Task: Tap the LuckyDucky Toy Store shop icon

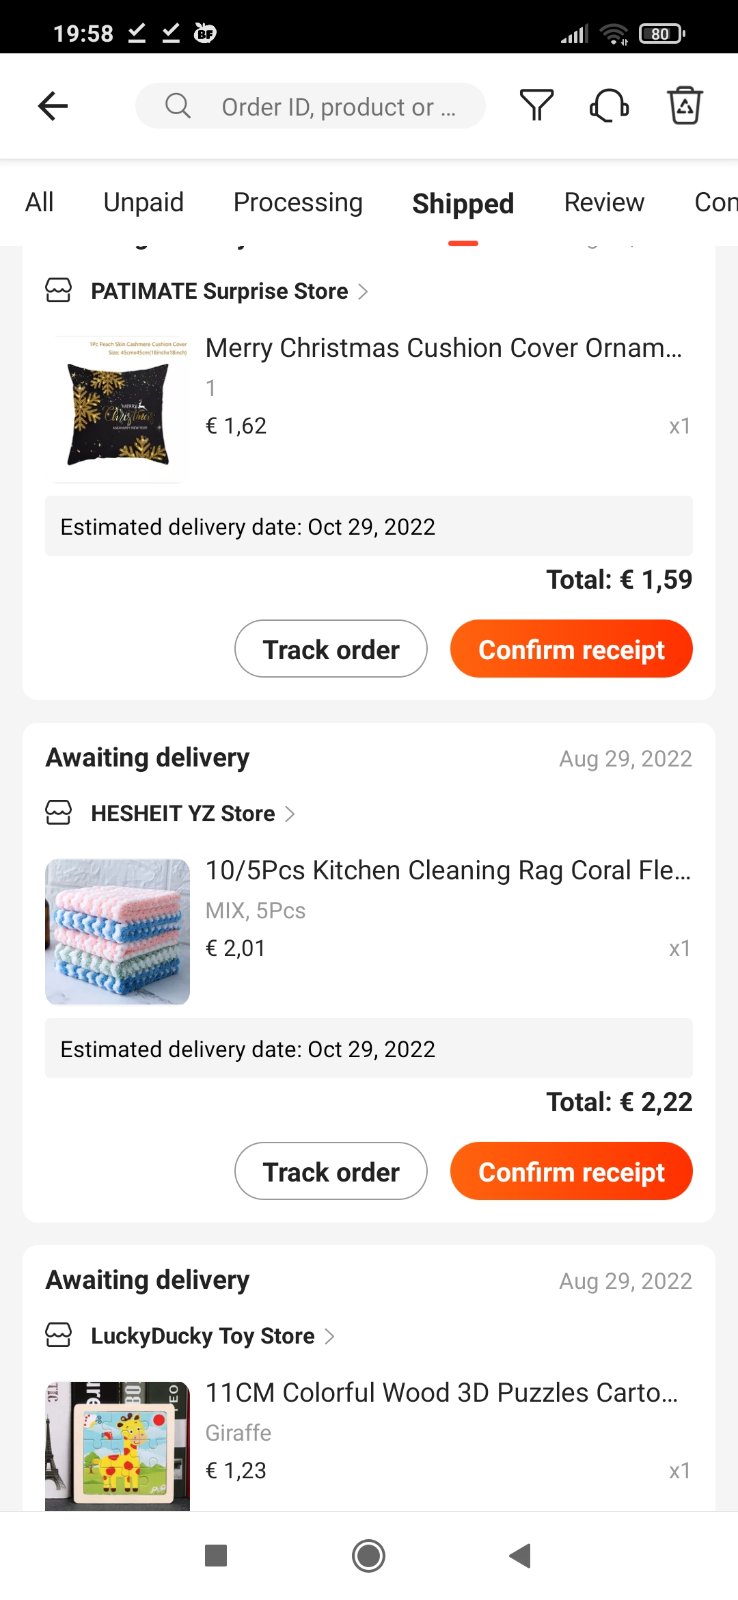Action: 59,1335
